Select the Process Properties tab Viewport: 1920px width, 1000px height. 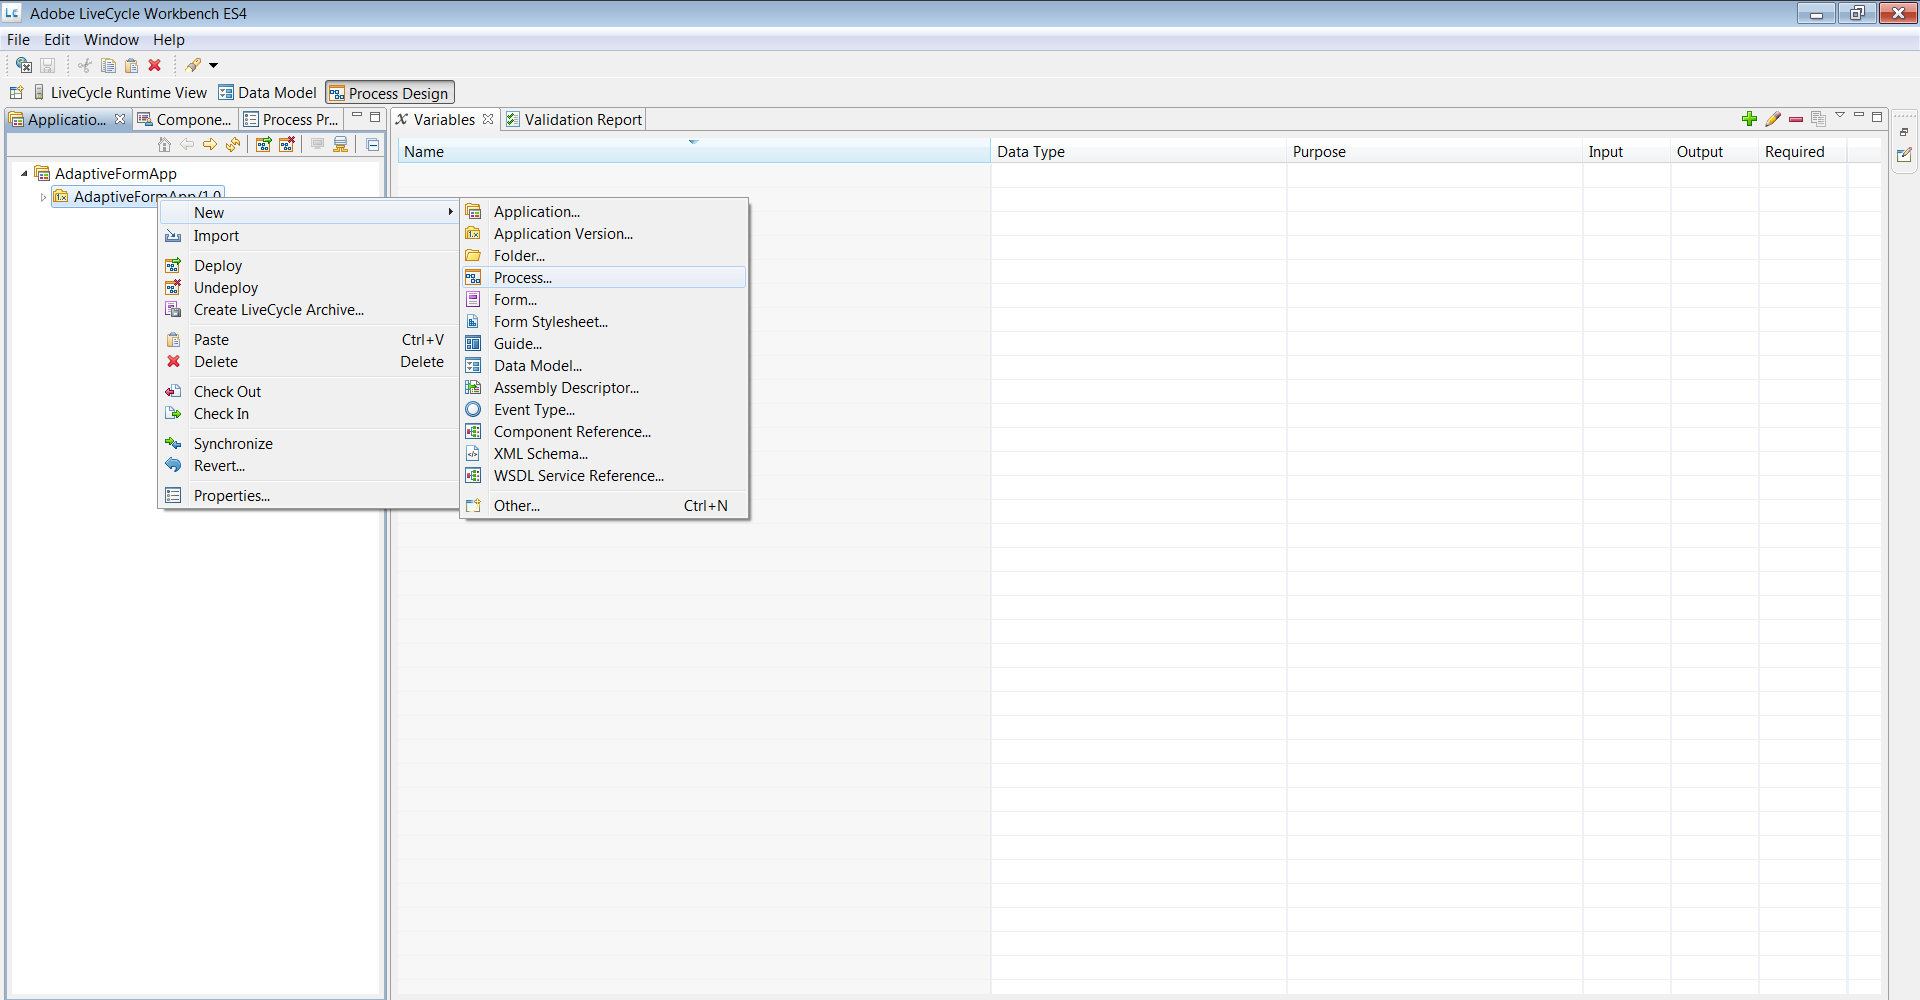point(291,120)
